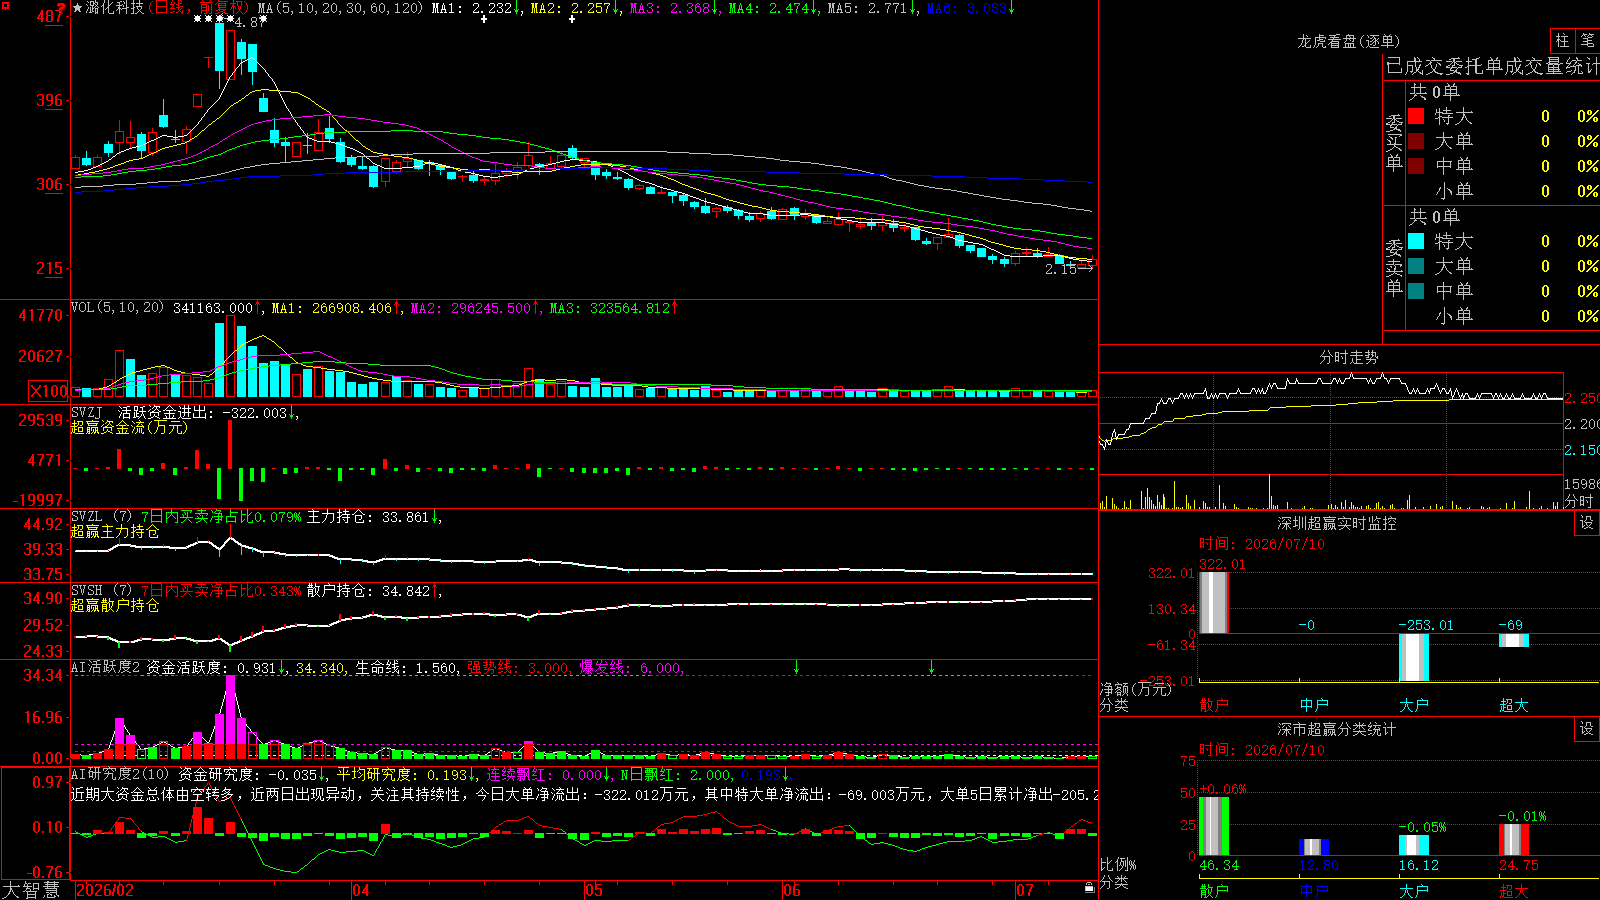Open 设 settings for 深圳超赢实时监控
This screenshot has height=900, width=1600.
[x=1587, y=523]
